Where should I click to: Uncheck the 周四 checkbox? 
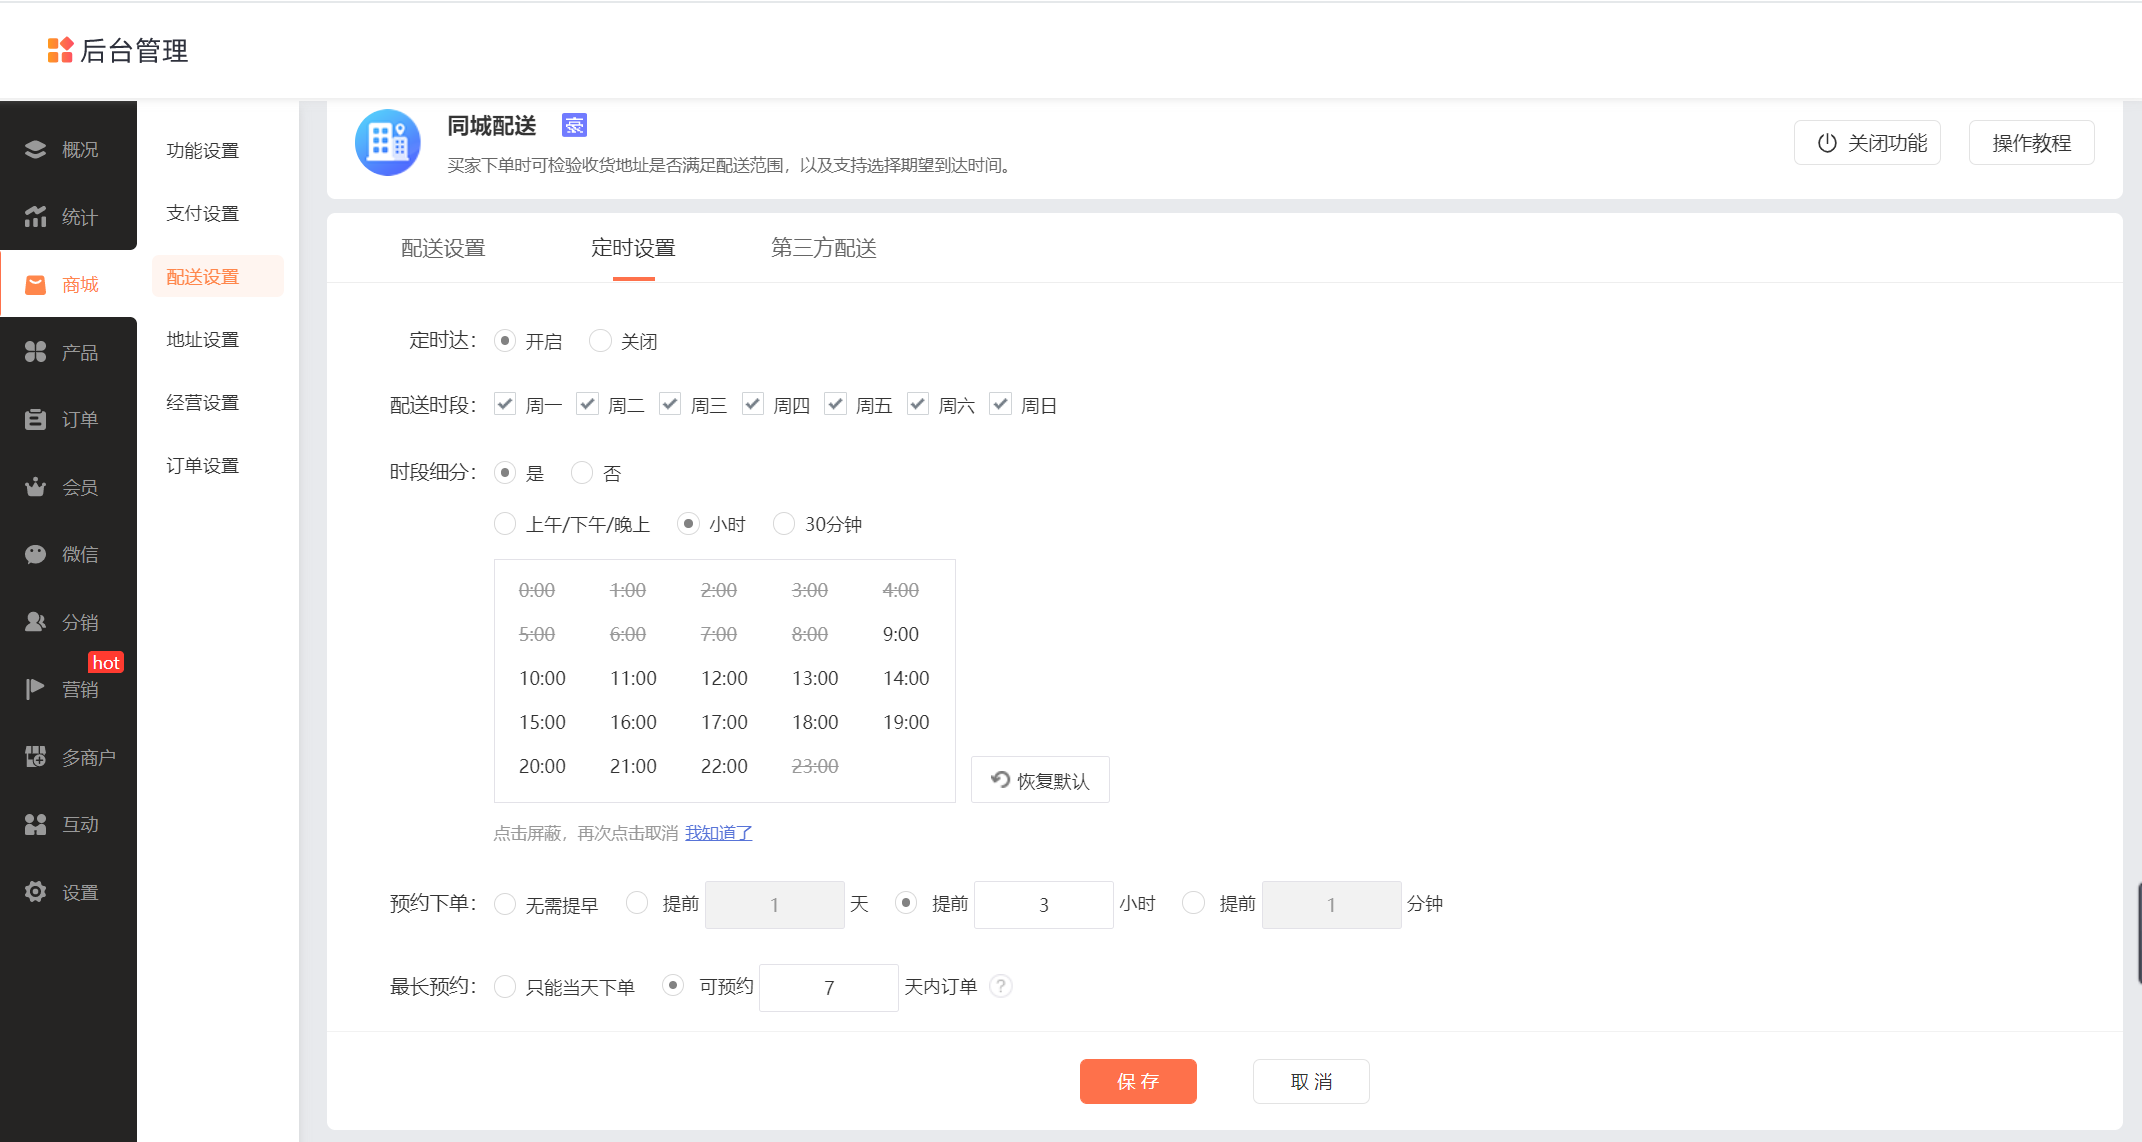753,404
